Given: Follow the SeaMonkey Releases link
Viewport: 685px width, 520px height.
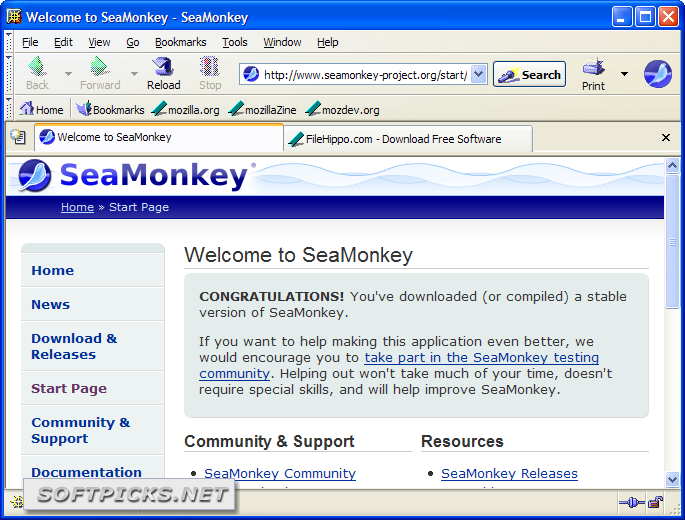Looking at the screenshot, I should pos(509,473).
